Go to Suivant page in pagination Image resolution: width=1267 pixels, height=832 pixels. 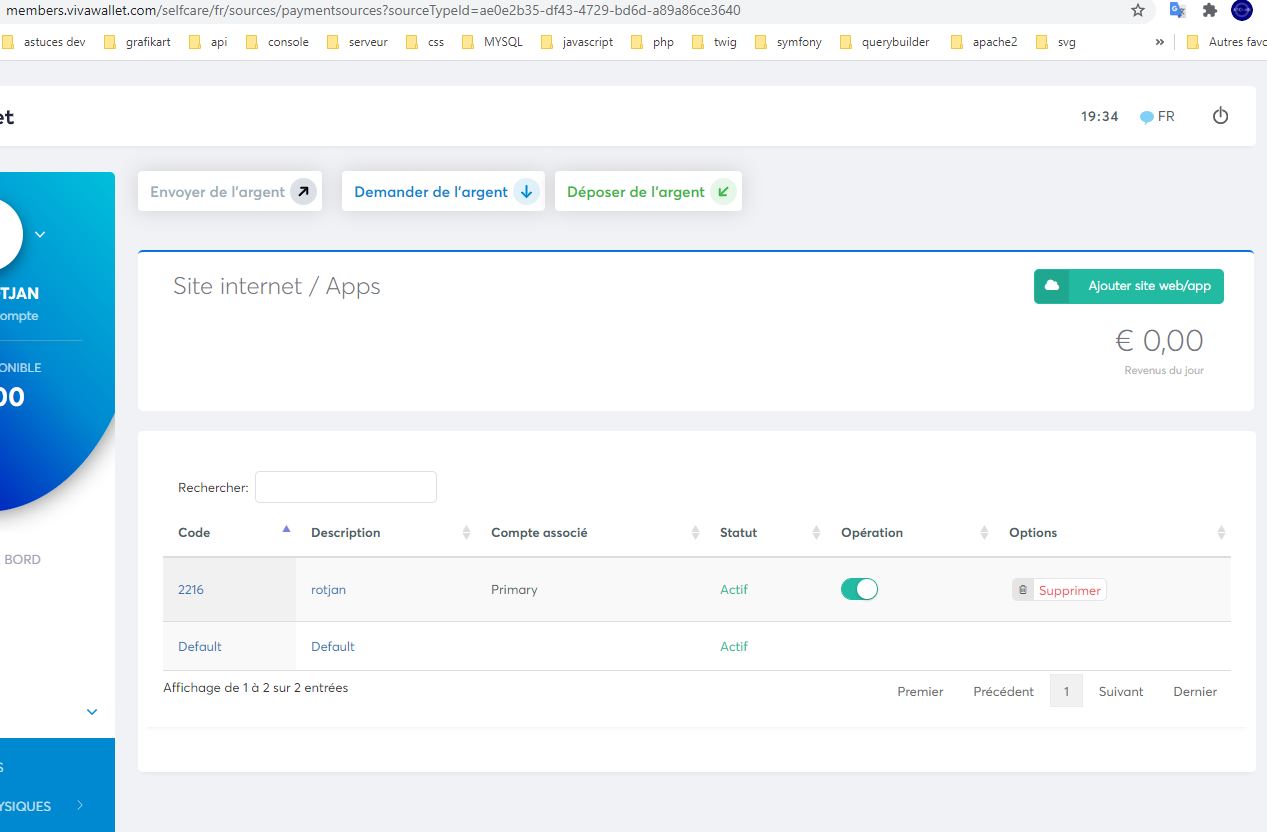point(1121,691)
